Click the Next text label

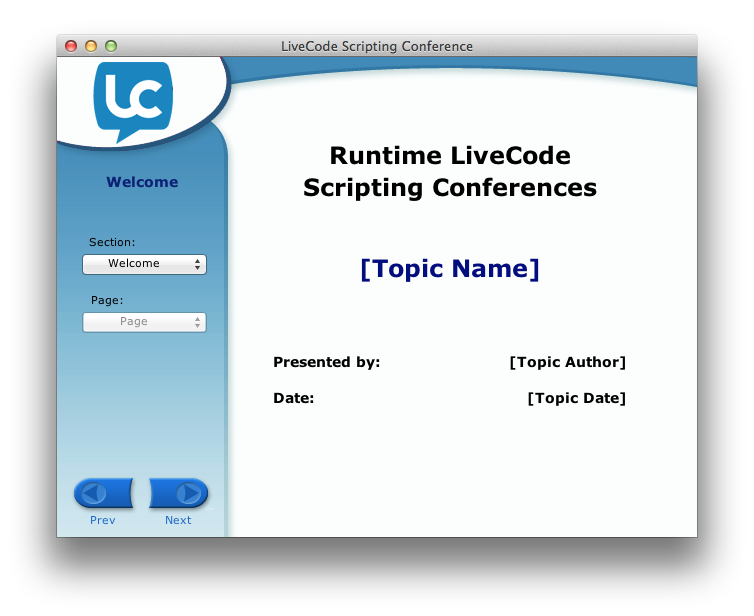(x=178, y=520)
